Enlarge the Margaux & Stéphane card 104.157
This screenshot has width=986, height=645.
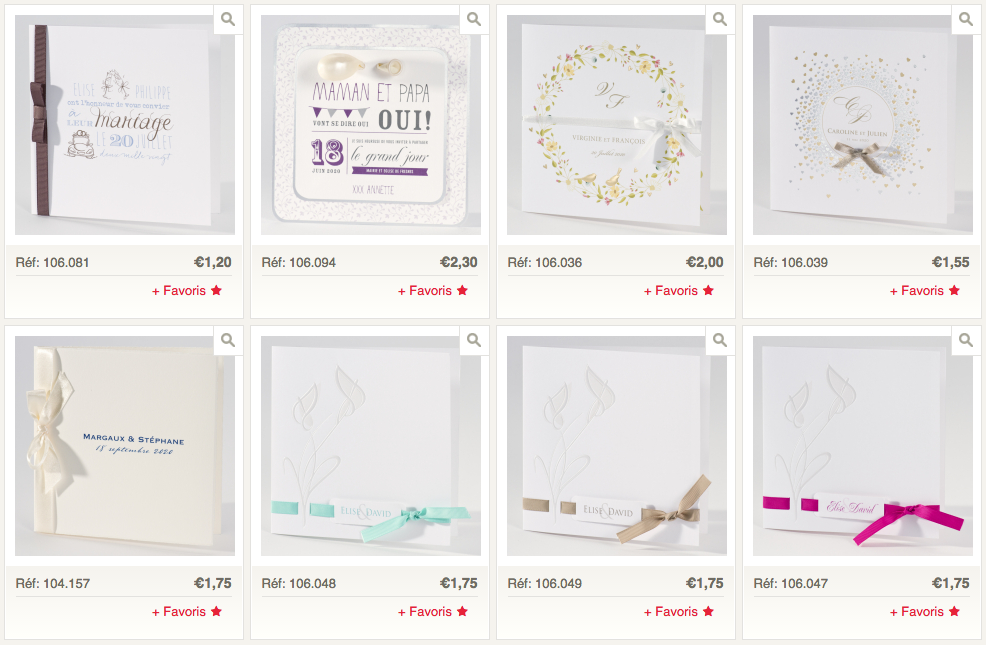point(228,341)
